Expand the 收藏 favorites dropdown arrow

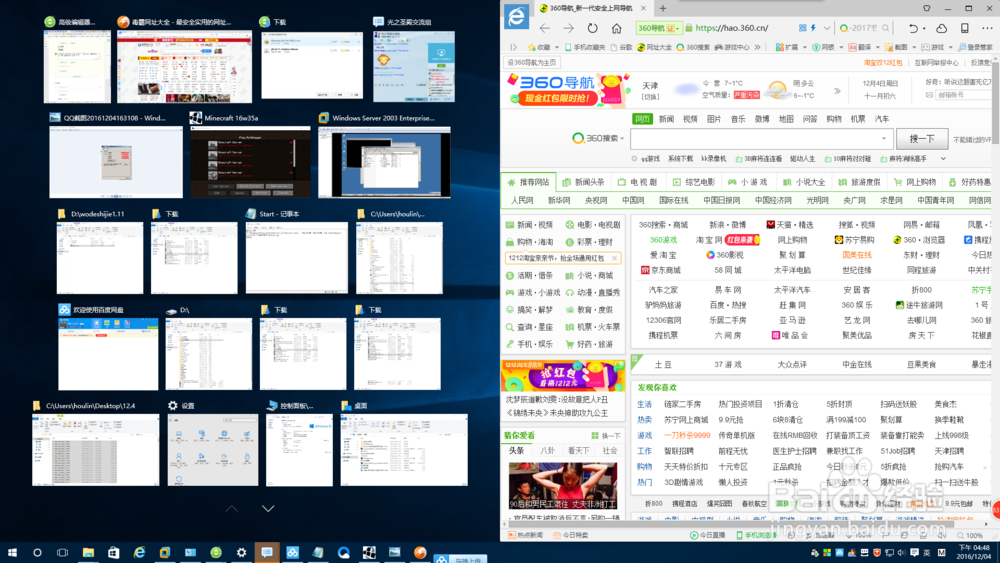tap(557, 47)
